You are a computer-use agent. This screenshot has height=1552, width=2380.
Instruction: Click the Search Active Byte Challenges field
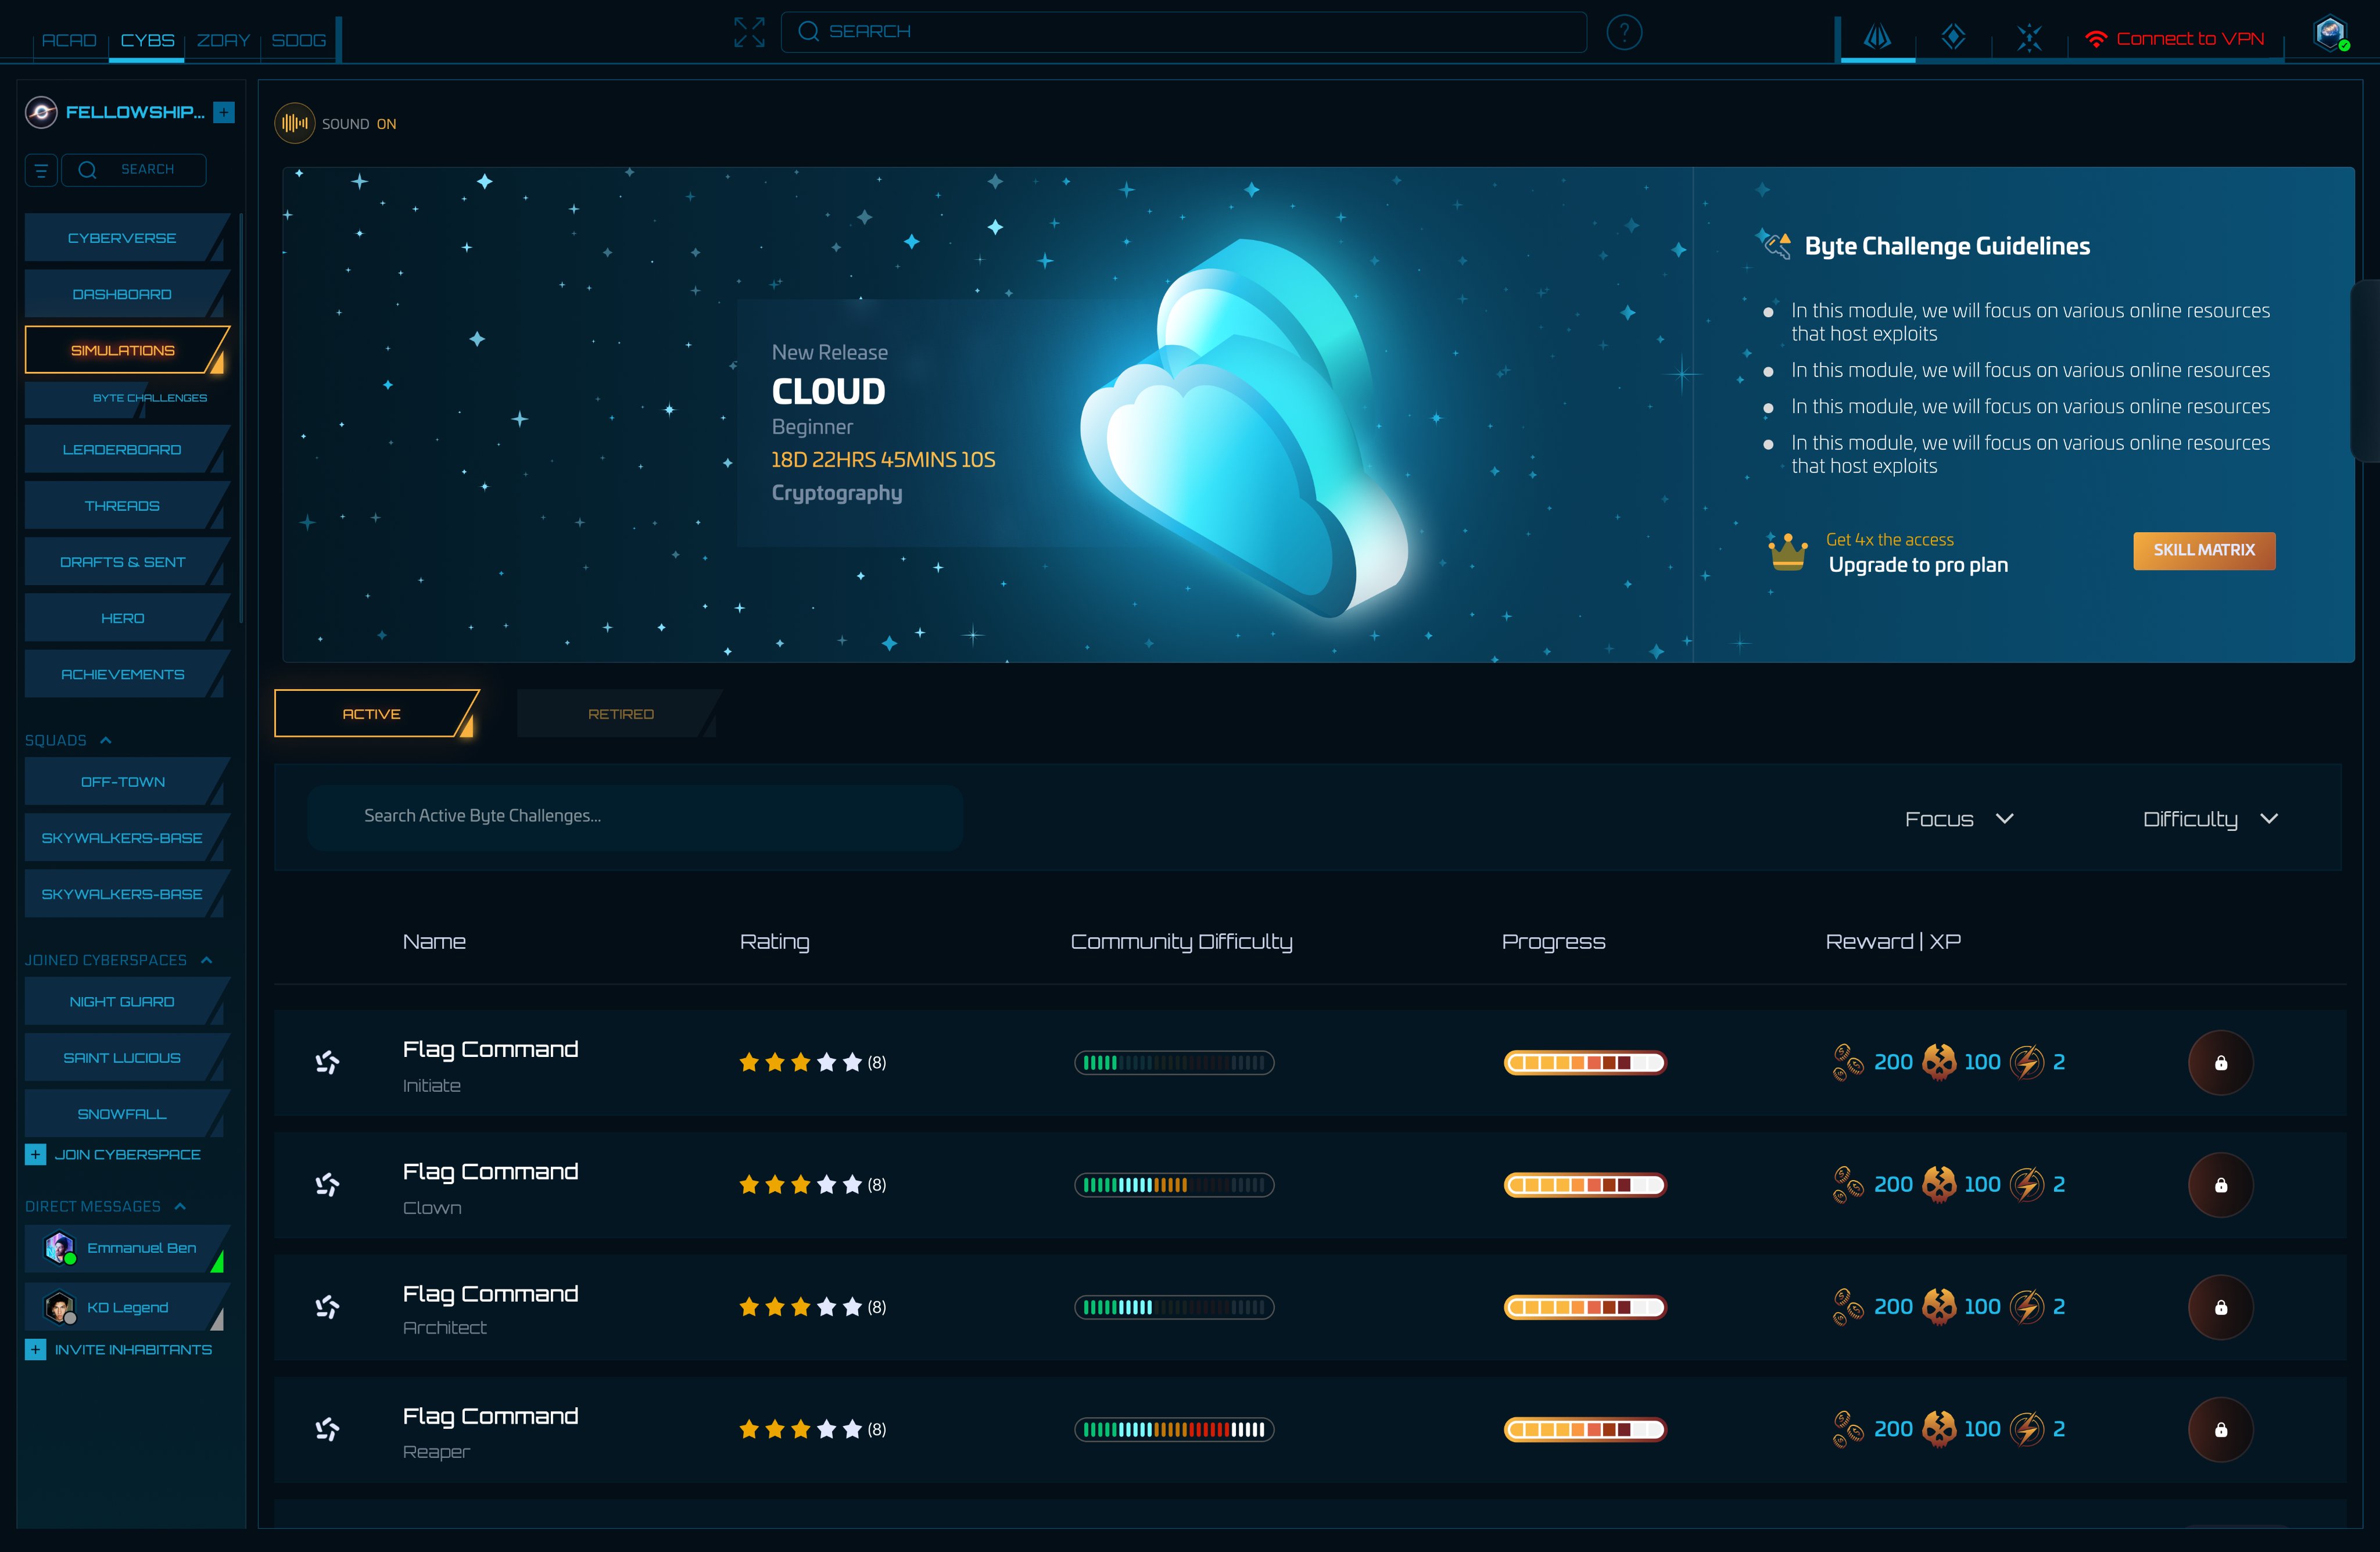click(634, 816)
